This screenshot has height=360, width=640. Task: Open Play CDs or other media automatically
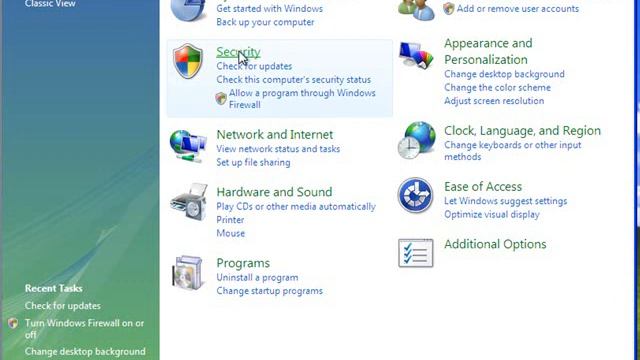coord(296,207)
